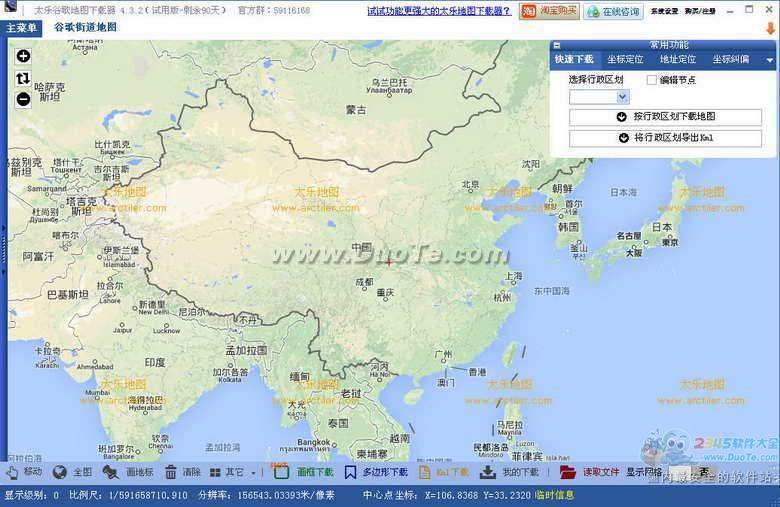Screen dimensions: 780x507
Task: Select the 移动 hand pan tool
Action: click(x=24, y=472)
